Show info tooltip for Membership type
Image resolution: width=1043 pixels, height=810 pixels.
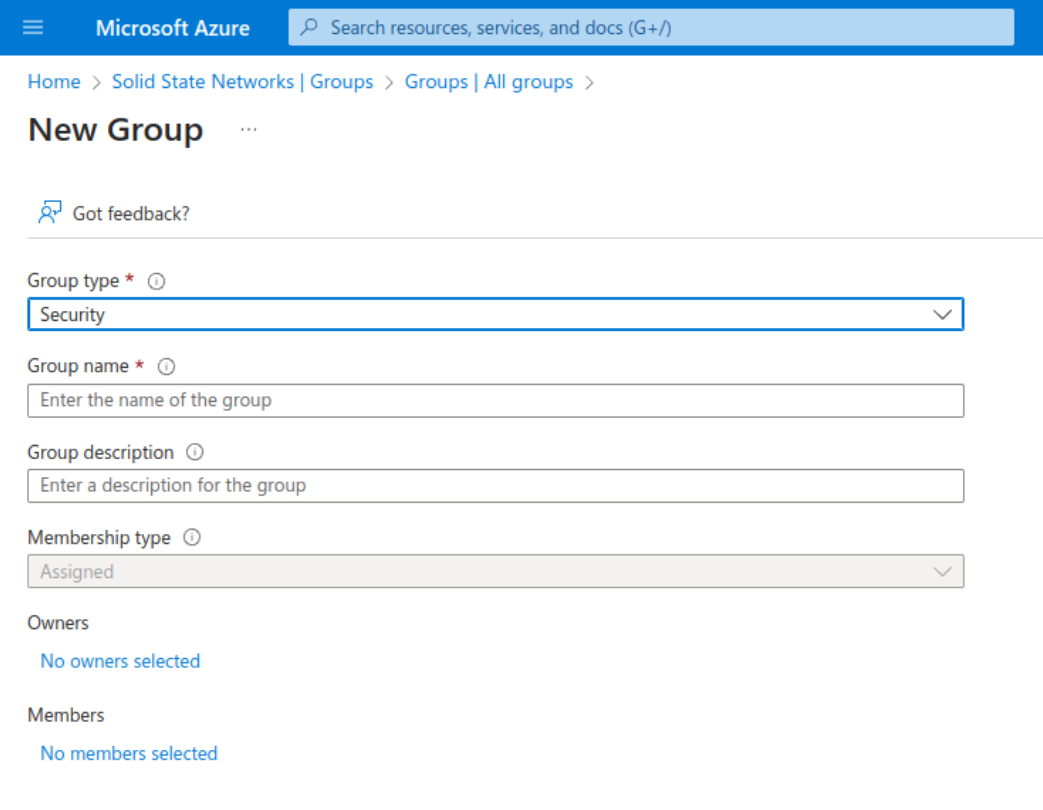(x=192, y=537)
